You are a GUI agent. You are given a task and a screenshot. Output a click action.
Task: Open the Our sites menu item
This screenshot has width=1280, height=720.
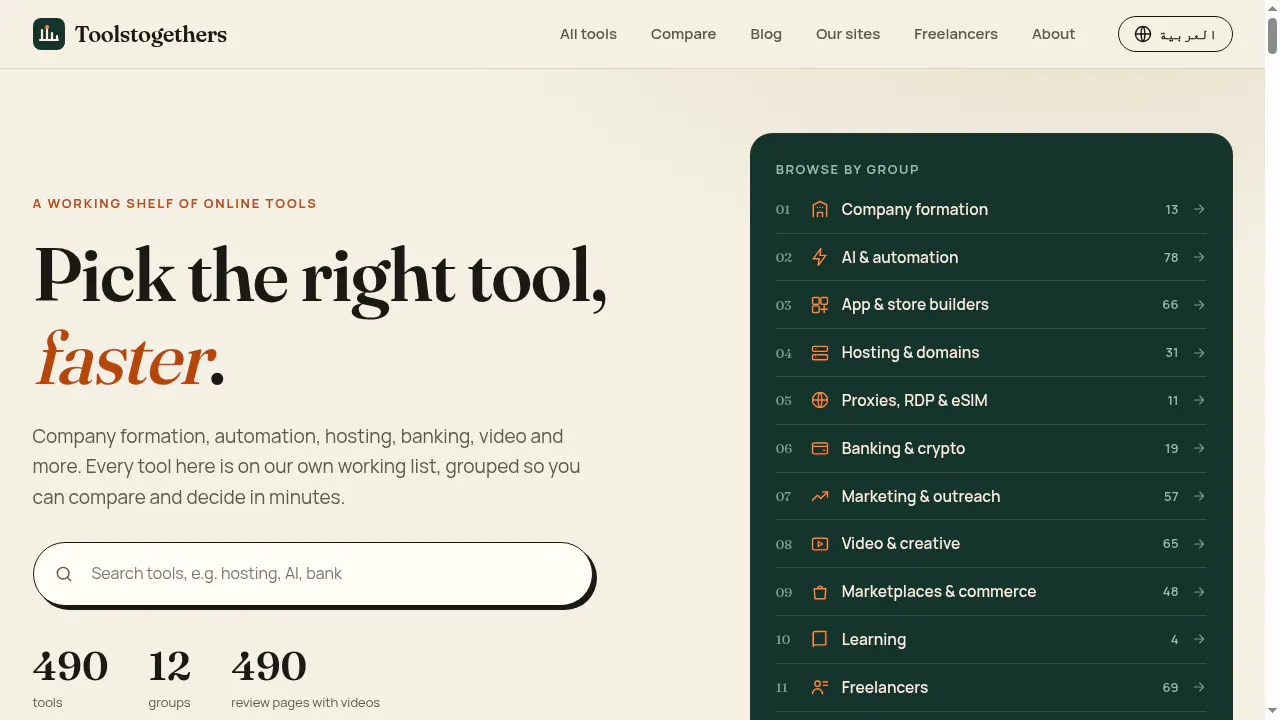click(848, 34)
